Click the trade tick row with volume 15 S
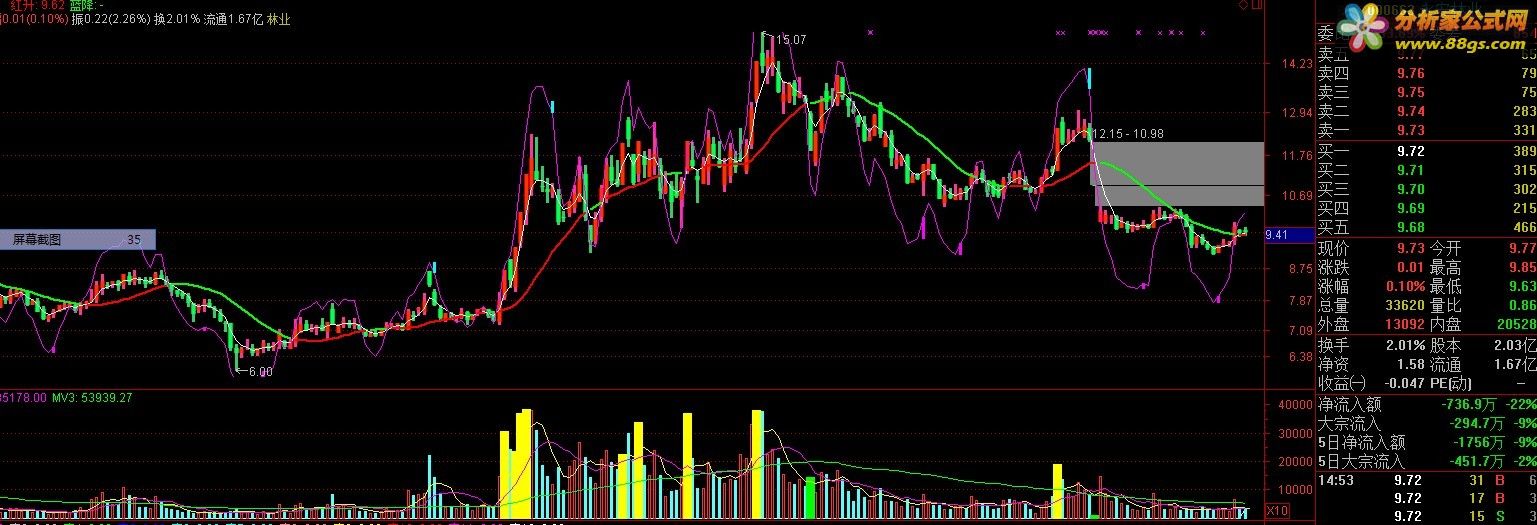This screenshot has height=525, width=1537. [1426, 516]
